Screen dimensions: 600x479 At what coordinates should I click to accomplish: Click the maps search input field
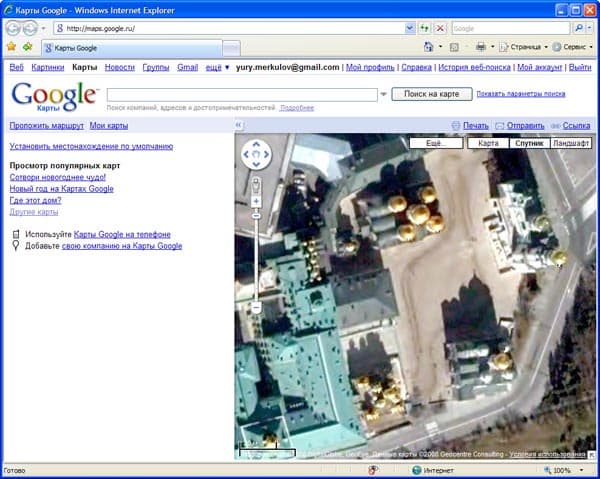(x=242, y=94)
